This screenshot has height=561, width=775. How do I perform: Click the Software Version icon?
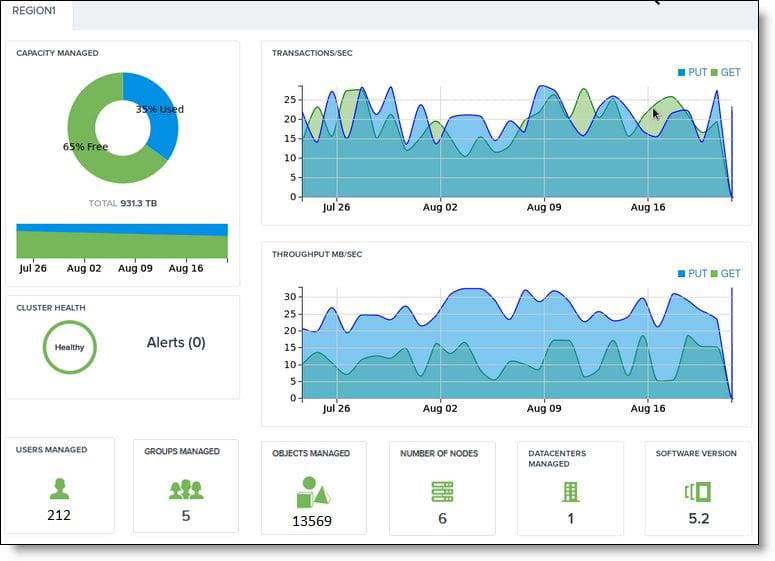(x=698, y=492)
